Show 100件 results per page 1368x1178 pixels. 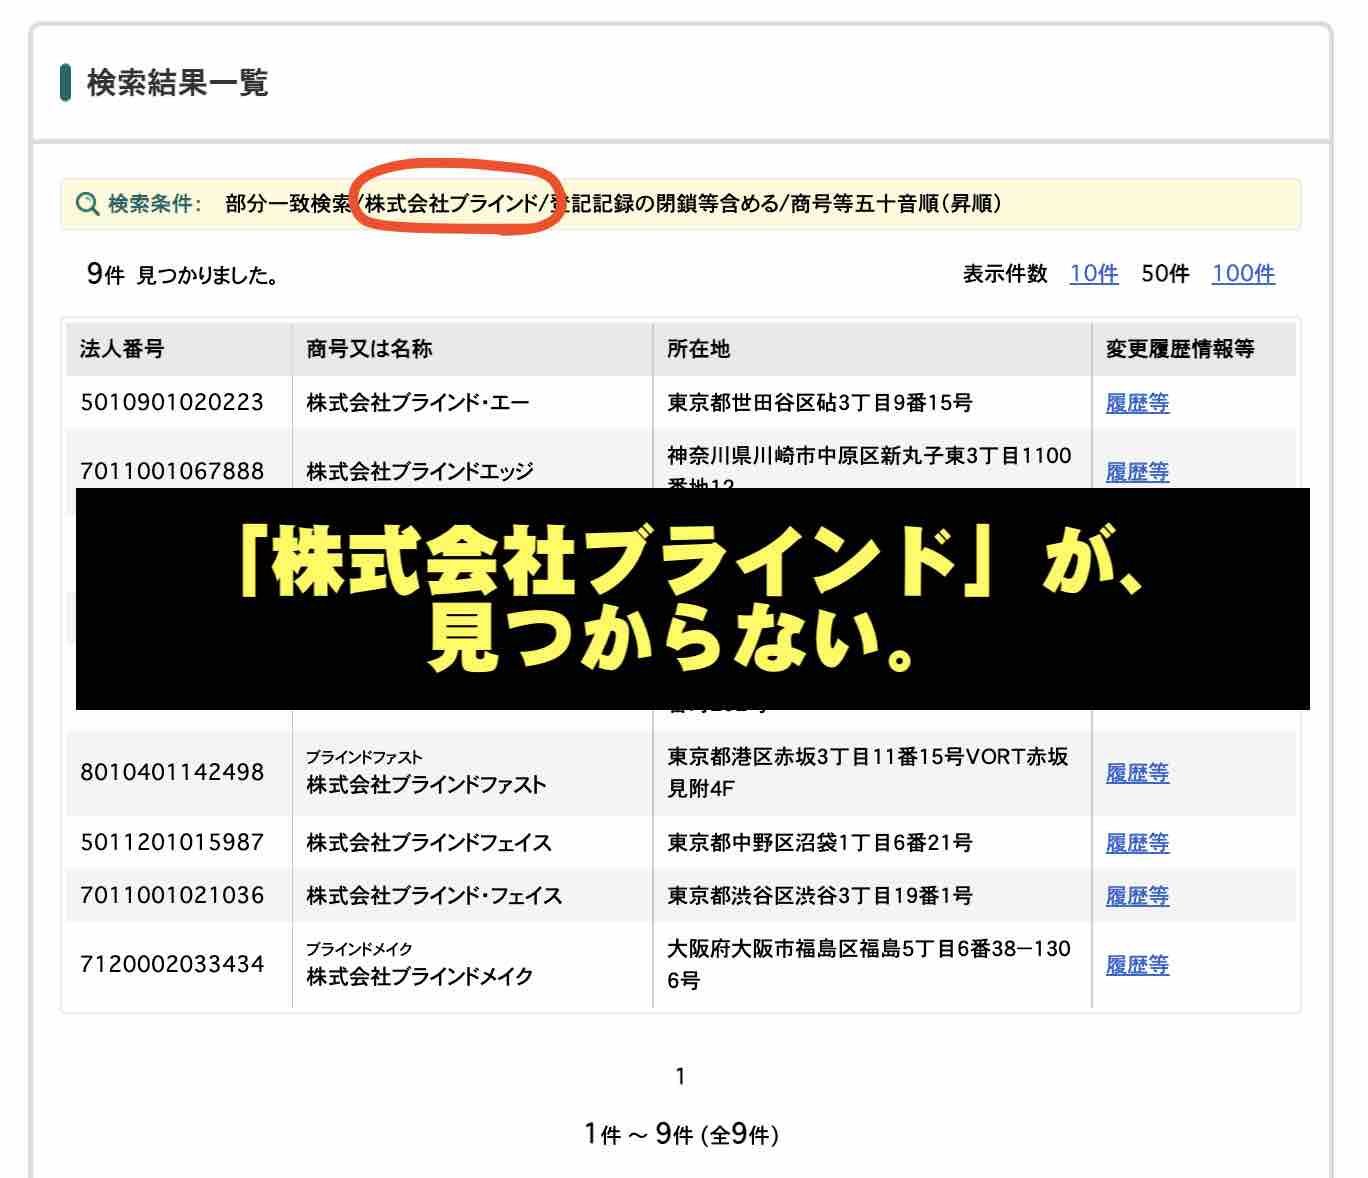1243,273
